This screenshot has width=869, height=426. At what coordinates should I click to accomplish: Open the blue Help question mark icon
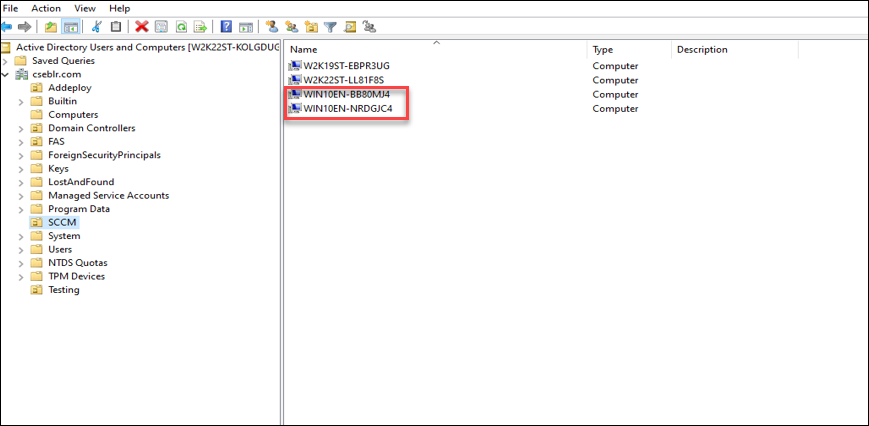[226, 27]
